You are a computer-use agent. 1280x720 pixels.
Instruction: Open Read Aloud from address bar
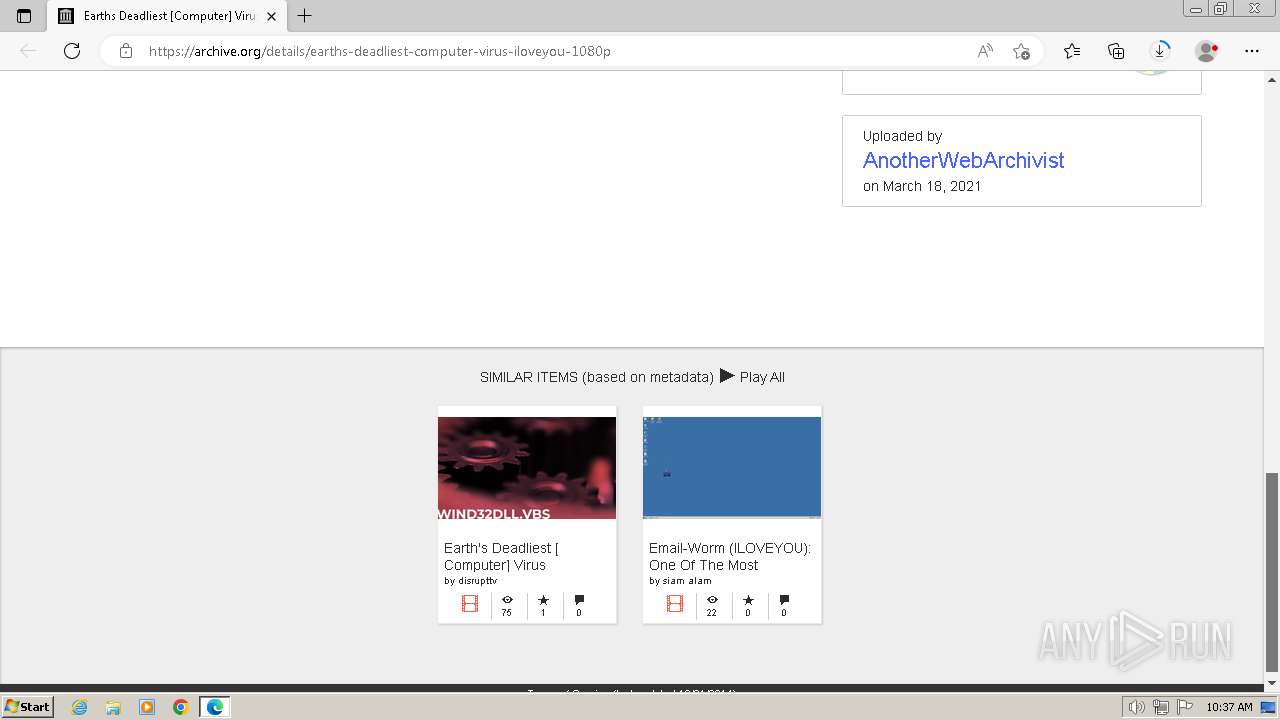click(x=985, y=51)
